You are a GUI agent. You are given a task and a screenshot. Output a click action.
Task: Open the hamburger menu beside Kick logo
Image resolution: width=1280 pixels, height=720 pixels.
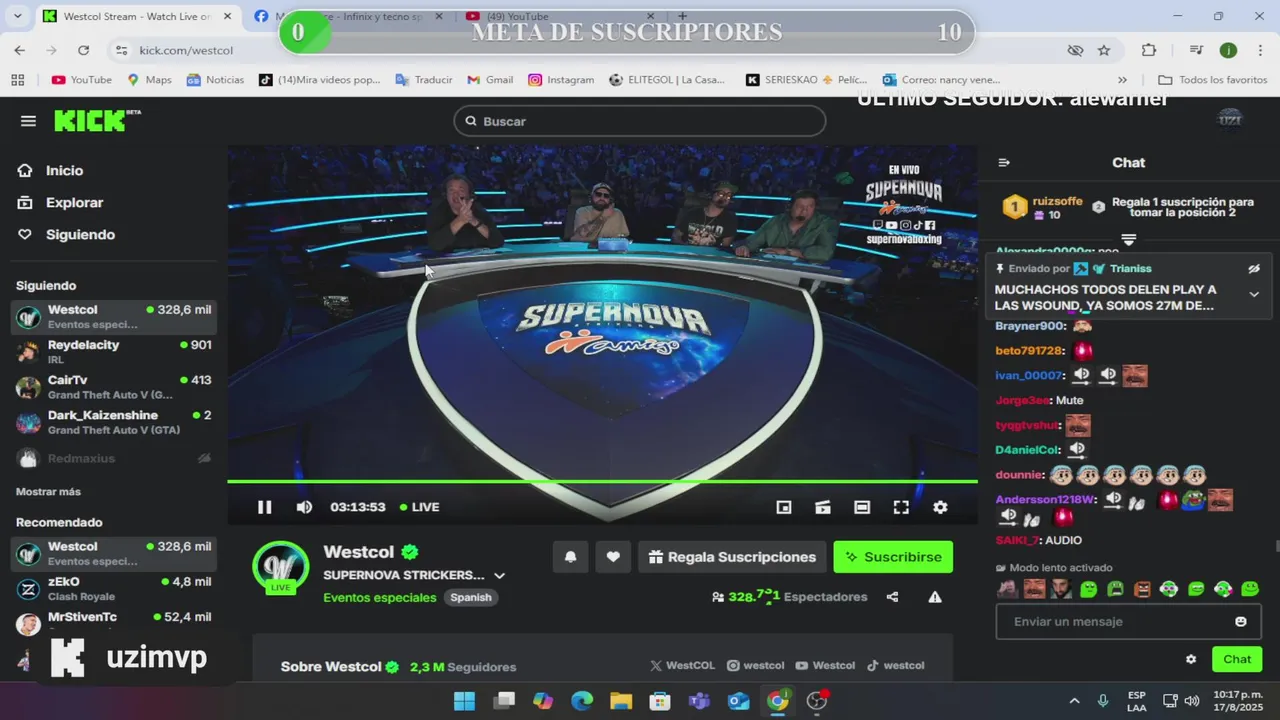pyautogui.click(x=28, y=121)
